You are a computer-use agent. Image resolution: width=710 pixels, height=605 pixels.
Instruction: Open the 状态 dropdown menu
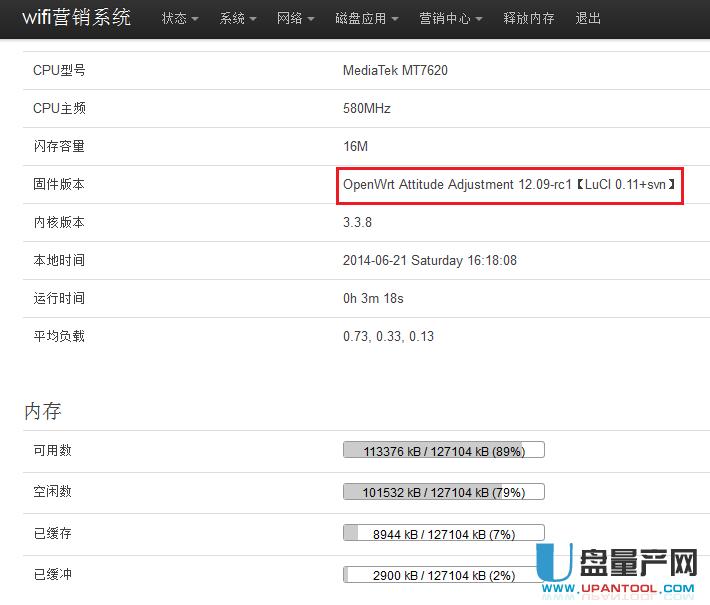tap(180, 18)
